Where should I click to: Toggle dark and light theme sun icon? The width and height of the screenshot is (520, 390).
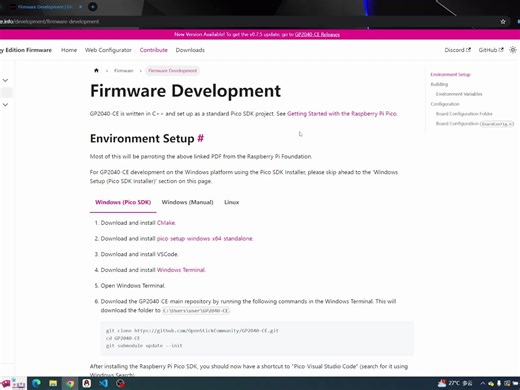(513, 50)
